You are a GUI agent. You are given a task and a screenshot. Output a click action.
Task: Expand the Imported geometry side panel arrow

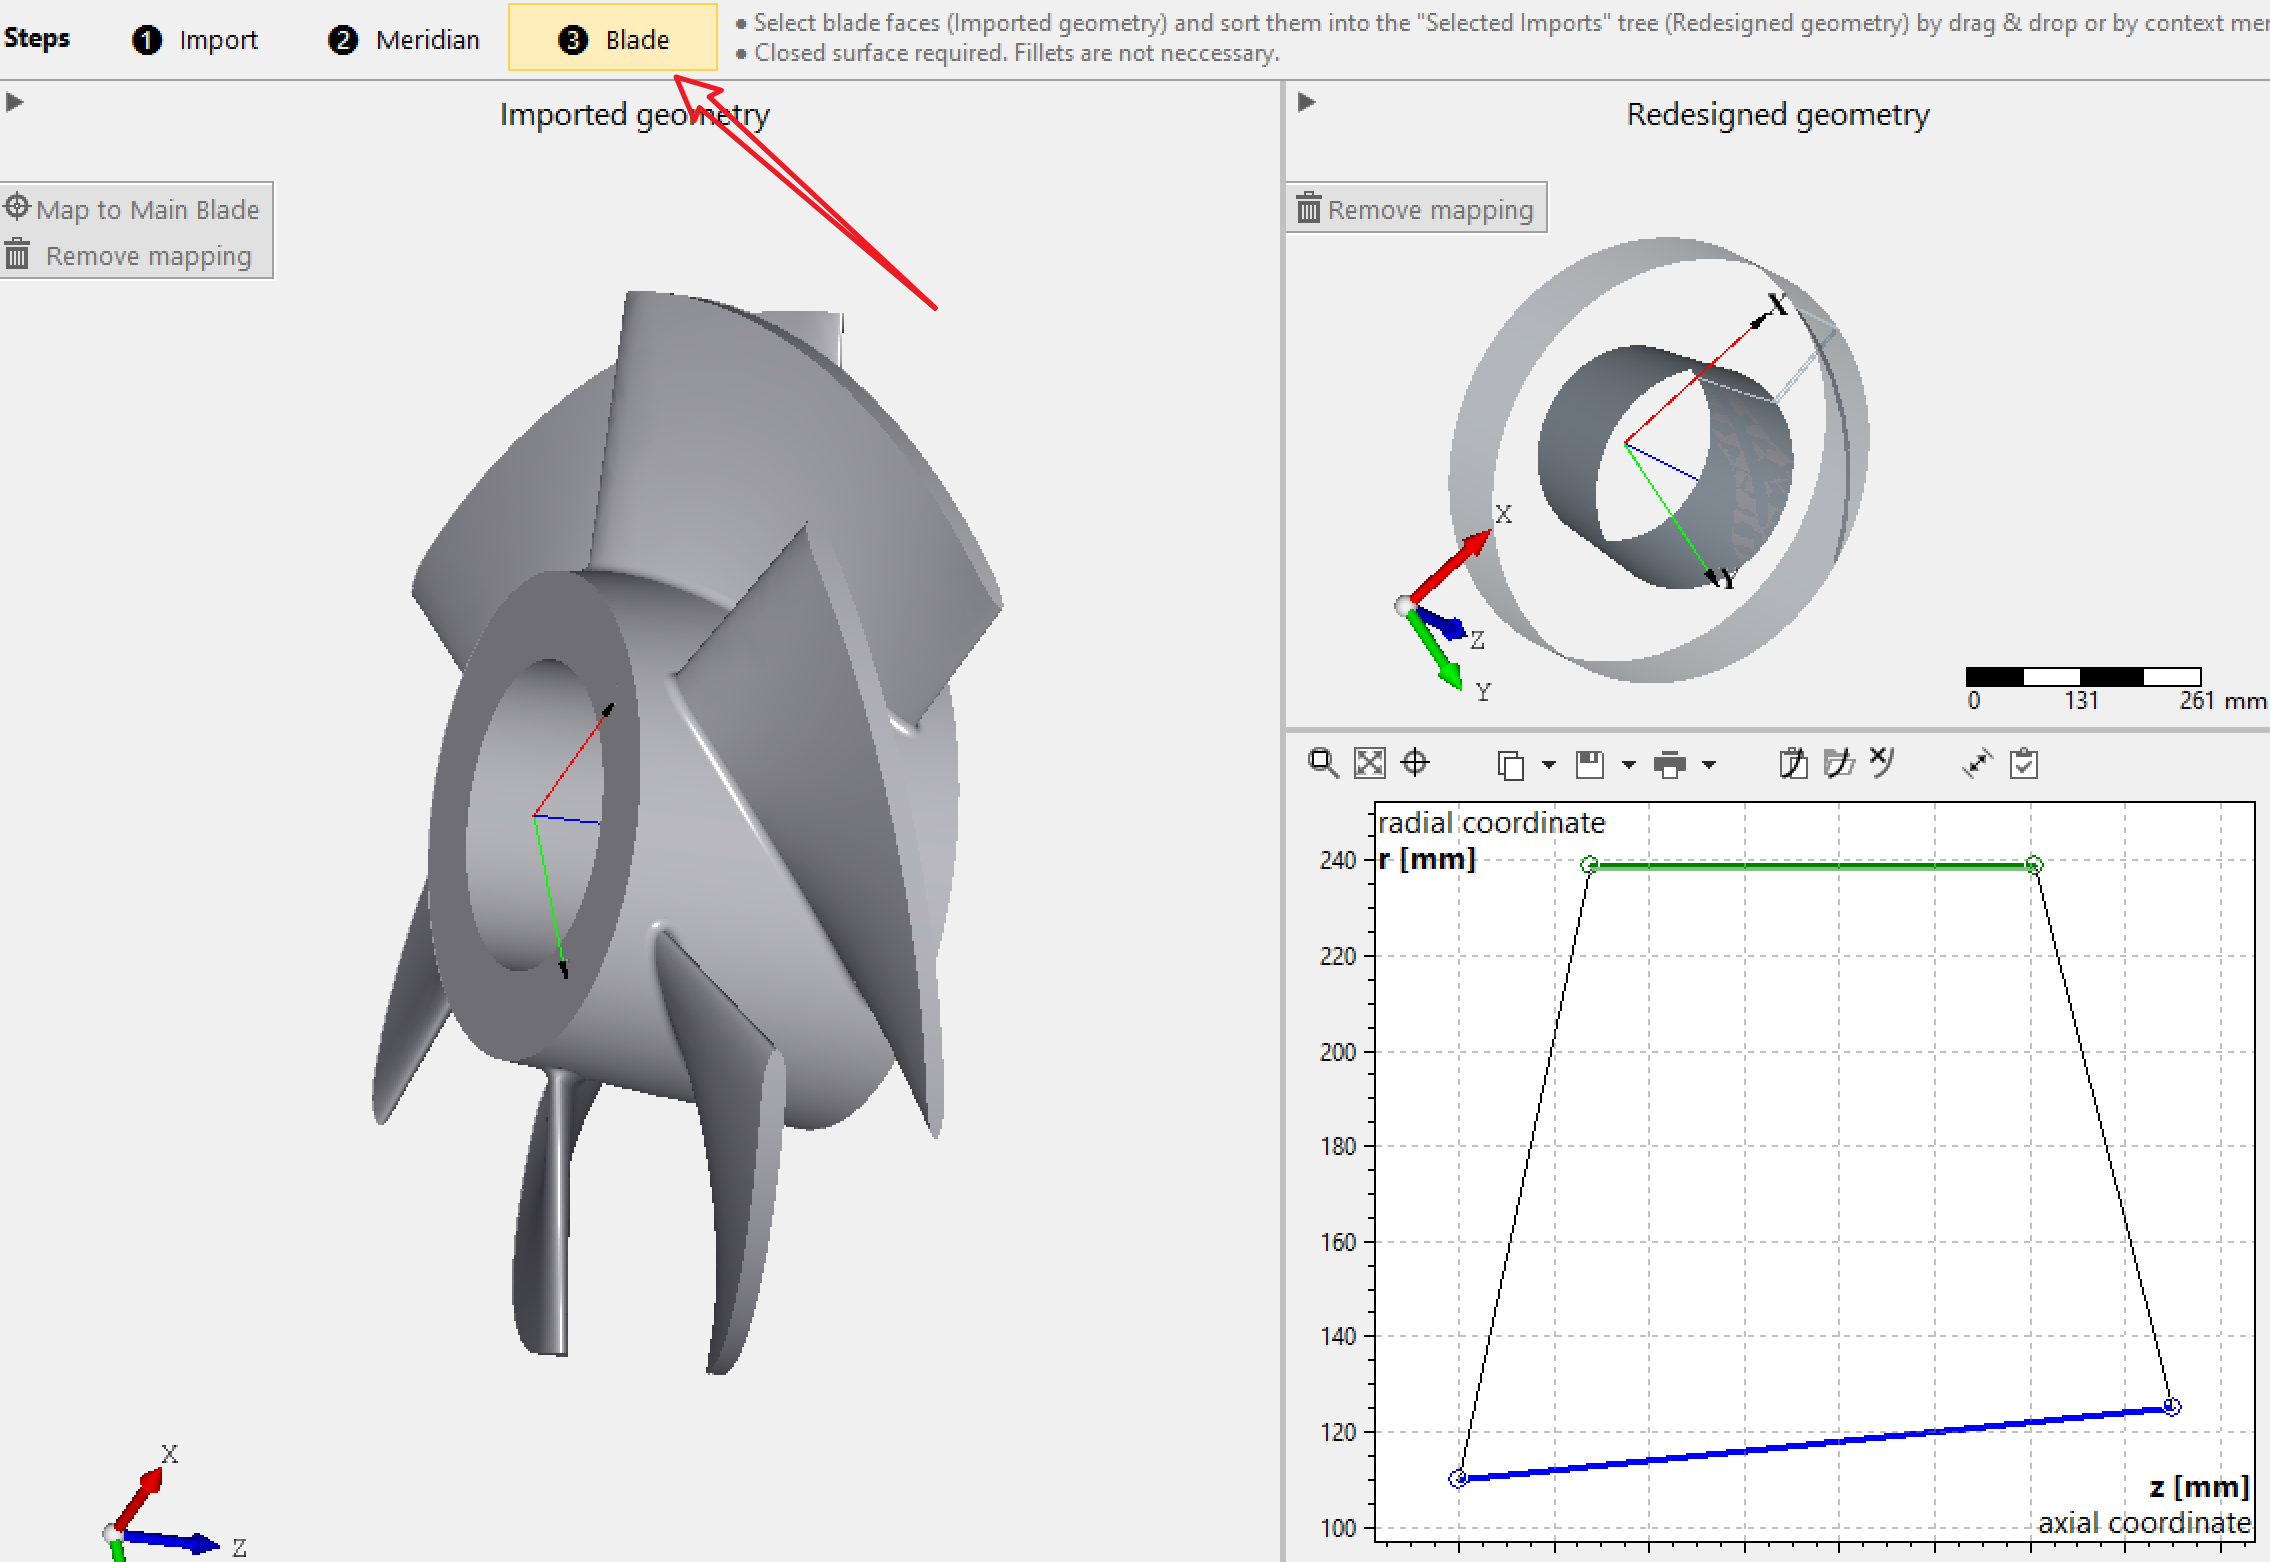(x=14, y=102)
